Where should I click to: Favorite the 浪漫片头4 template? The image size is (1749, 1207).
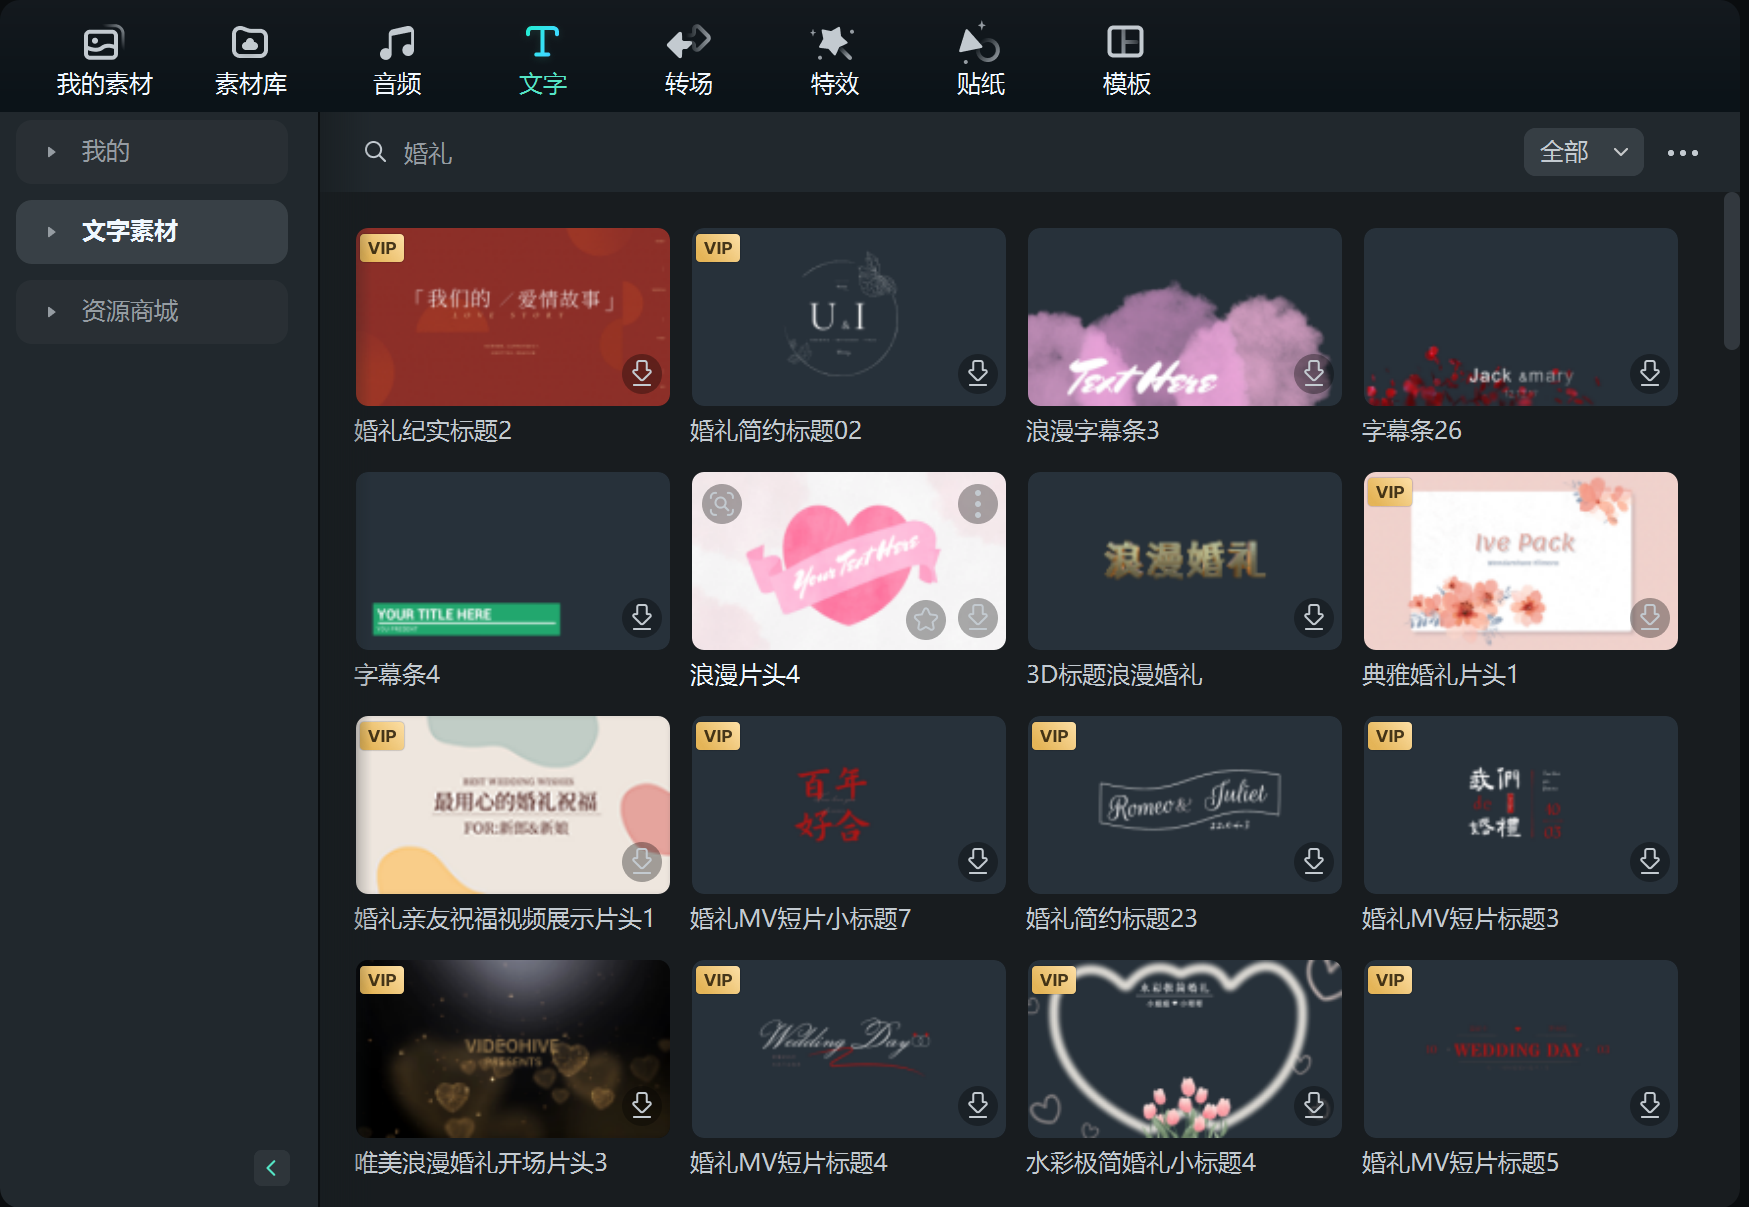pos(925,619)
